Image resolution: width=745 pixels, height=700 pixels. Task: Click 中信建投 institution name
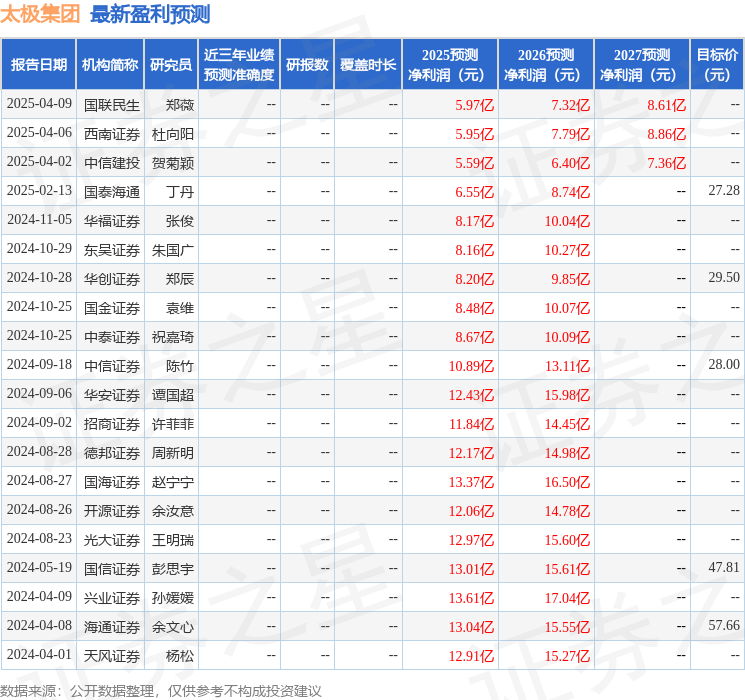pyautogui.click(x=112, y=162)
